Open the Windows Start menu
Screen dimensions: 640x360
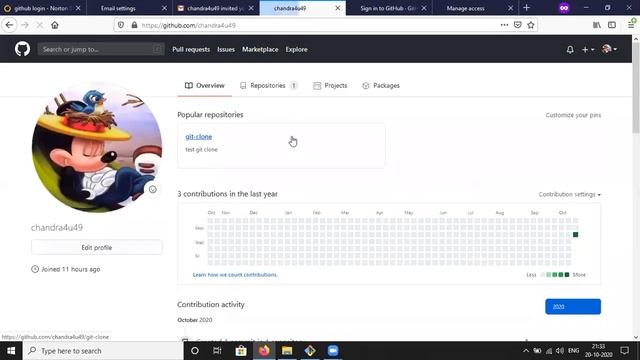tap(11, 351)
